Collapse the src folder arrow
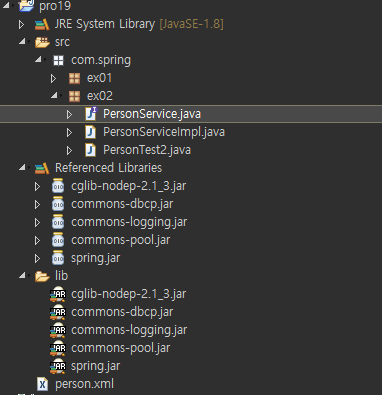The image size is (382, 395). pyautogui.click(x=23, y=41)
